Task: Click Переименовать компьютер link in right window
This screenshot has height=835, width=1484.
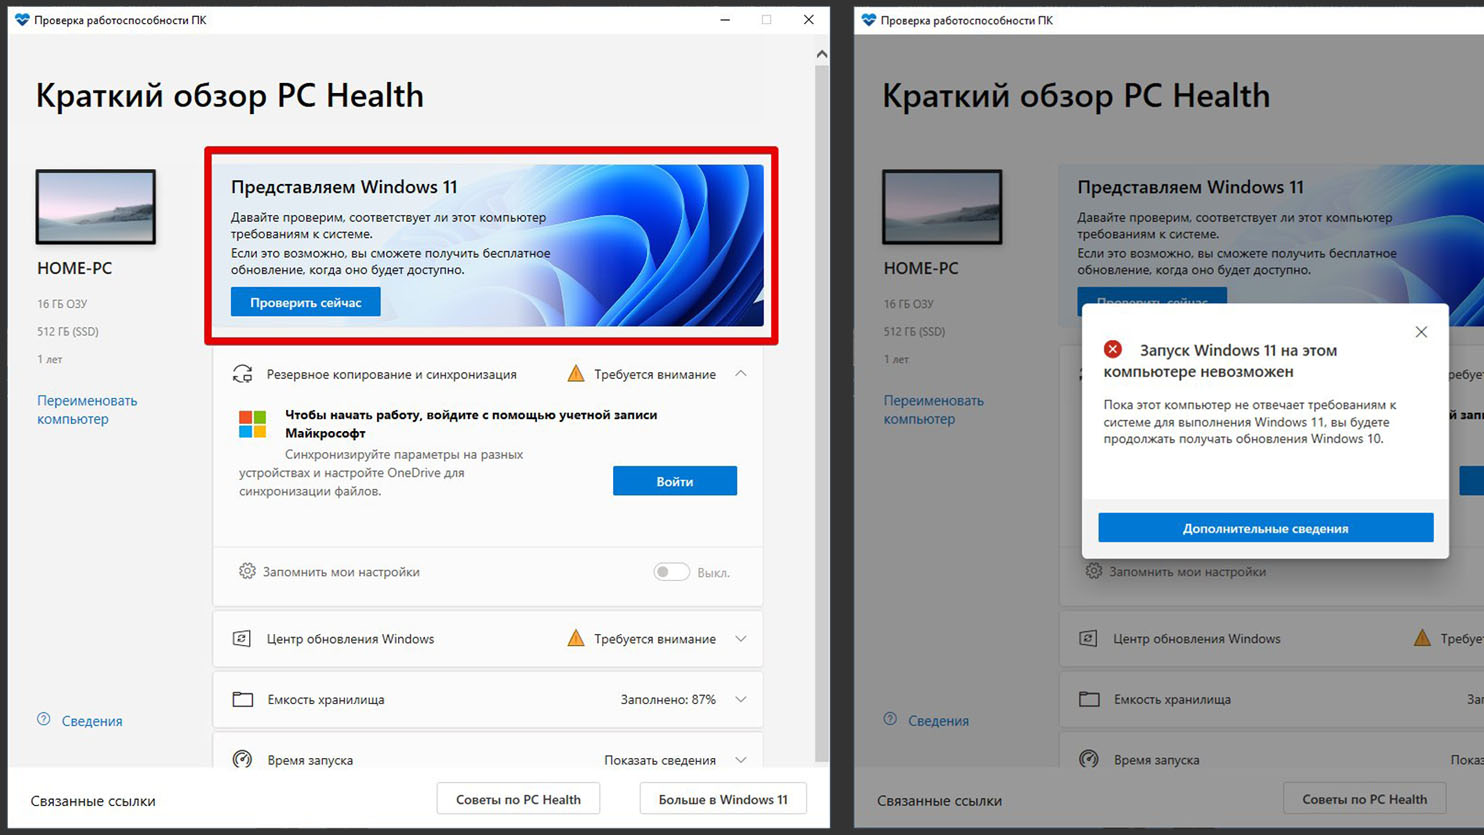Action: (934, 410)
